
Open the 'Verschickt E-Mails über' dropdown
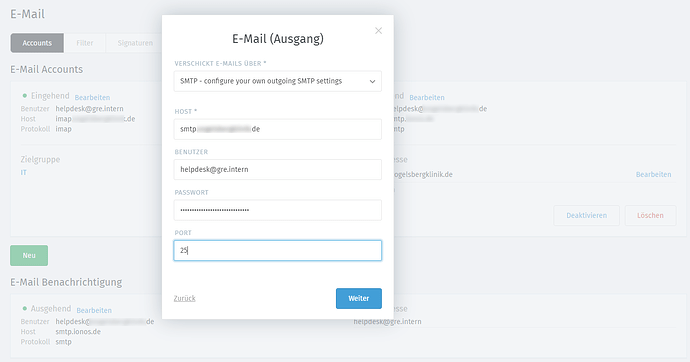point(278,81)
